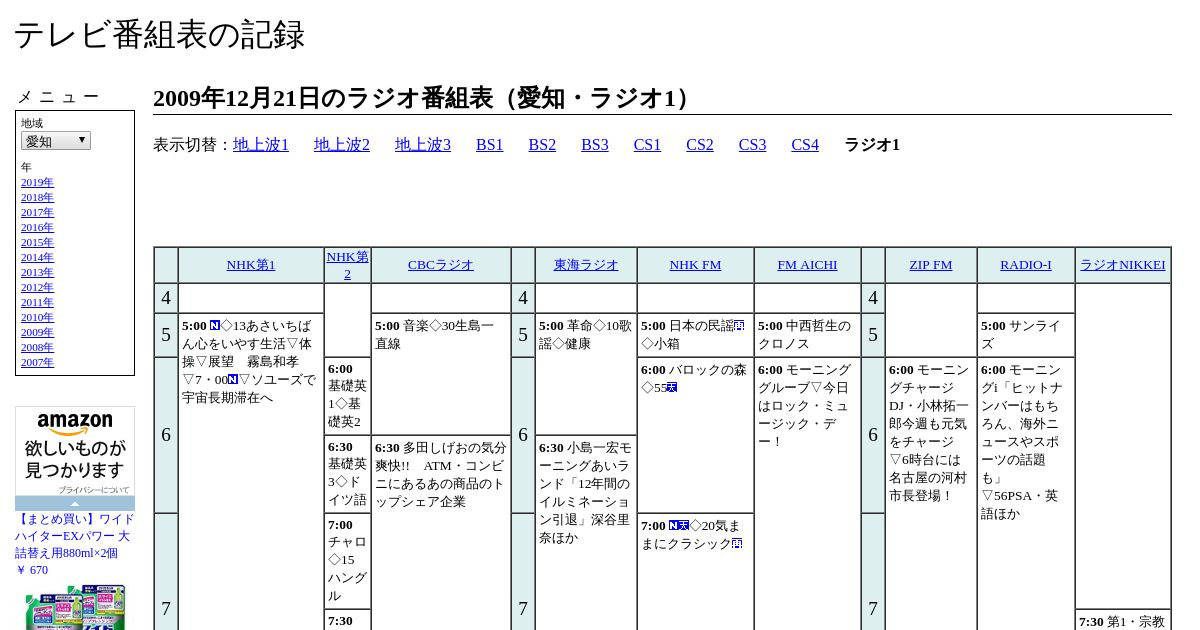Select RADIO-I 5:00 サンライズ cell
This screenshot has height=630, width=1200.
click(1026, 335)
